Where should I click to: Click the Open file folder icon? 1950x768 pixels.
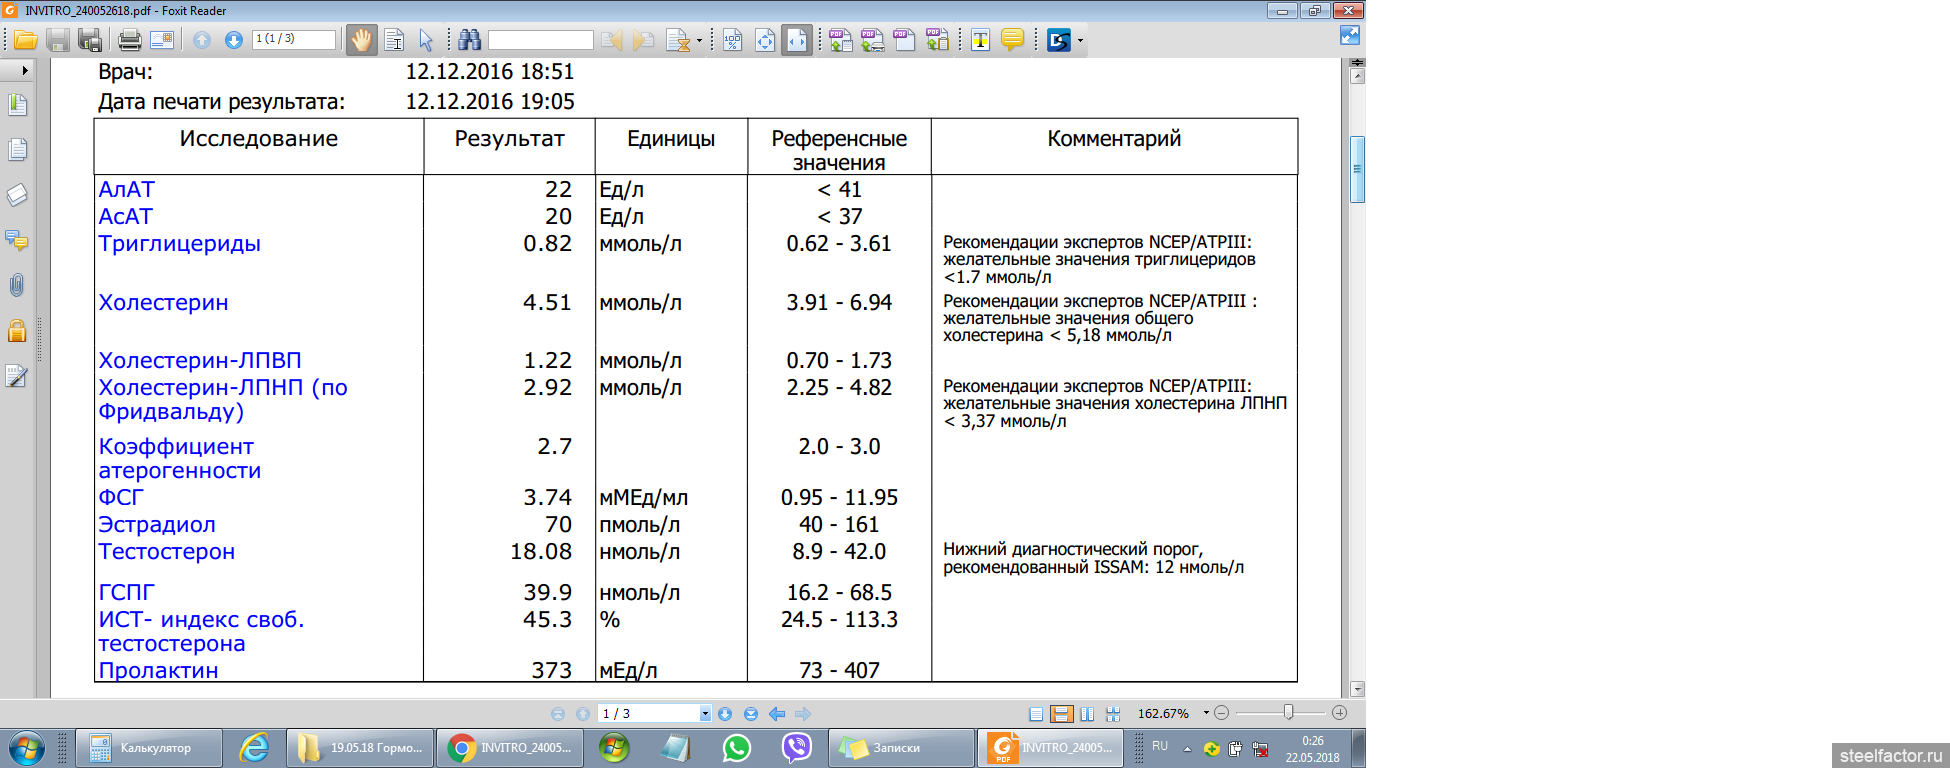pyautogui.click(x=26, y=40)
